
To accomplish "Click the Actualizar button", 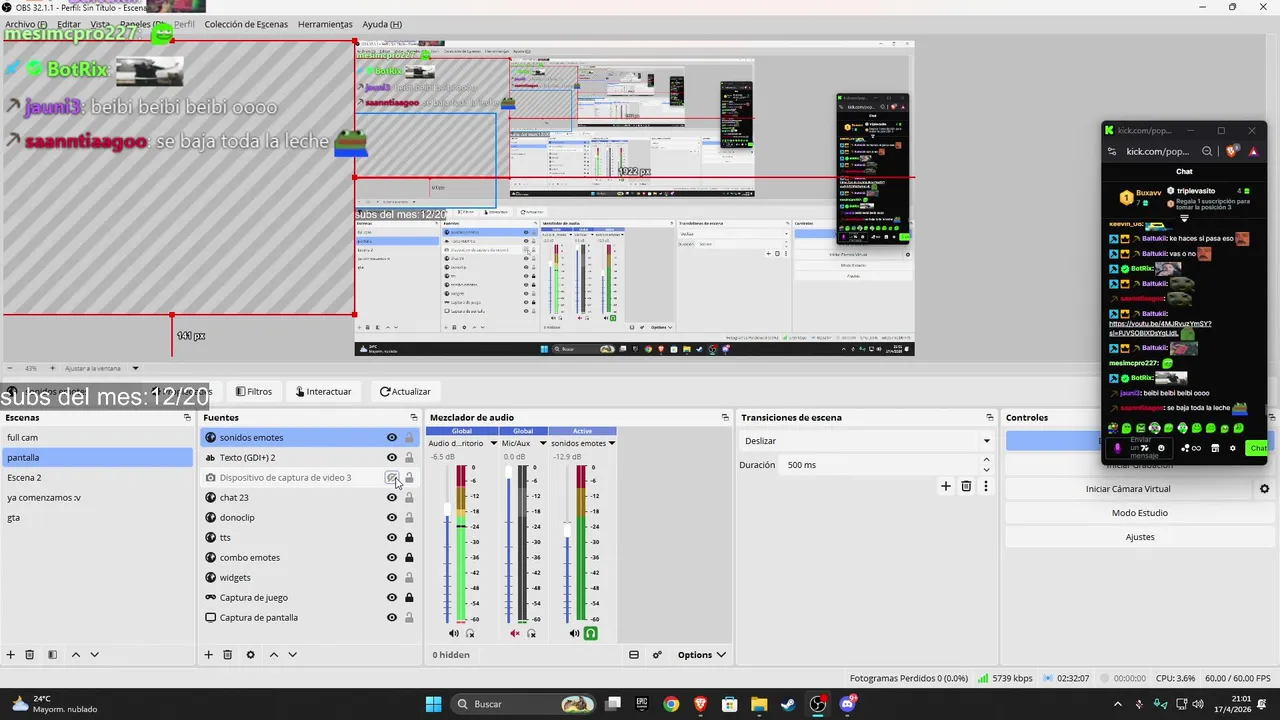I will [x=405, y=391].
